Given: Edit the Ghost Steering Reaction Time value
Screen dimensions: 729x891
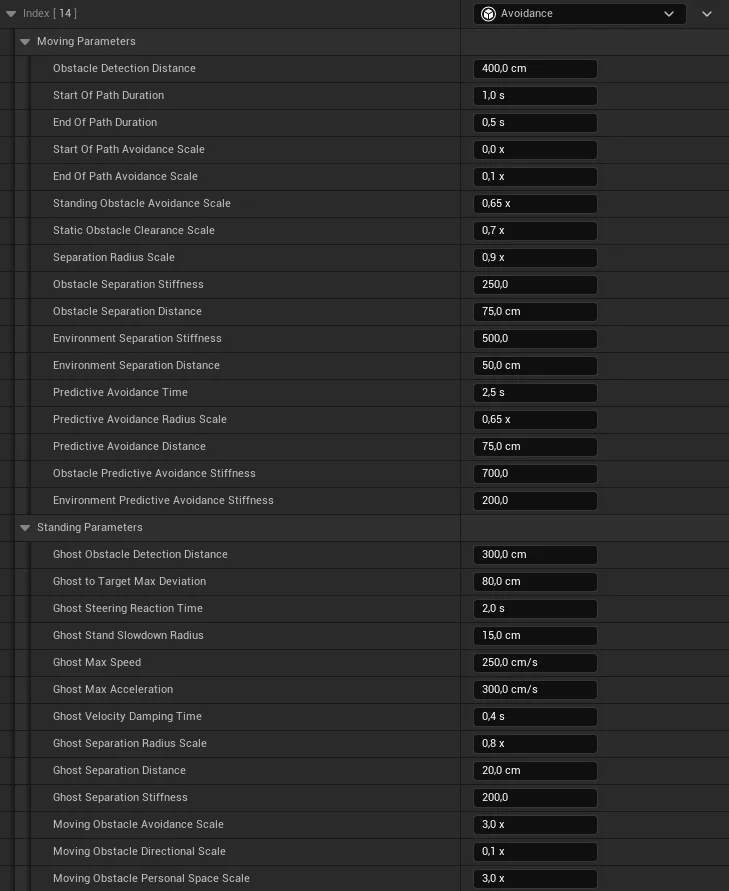Looking at the screenshot, I should (534, 609).
